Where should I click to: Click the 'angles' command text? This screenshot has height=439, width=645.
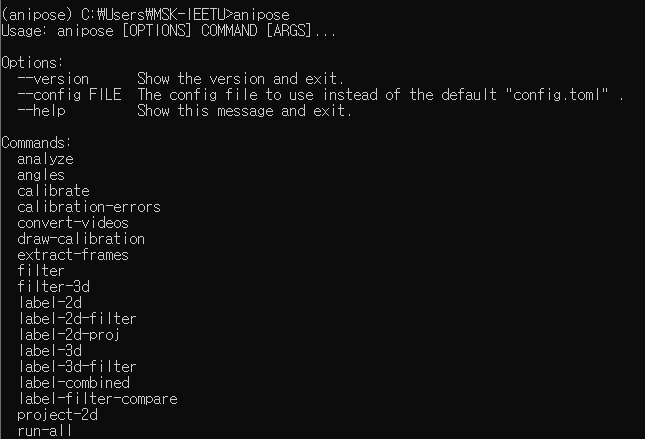(41, 175)
